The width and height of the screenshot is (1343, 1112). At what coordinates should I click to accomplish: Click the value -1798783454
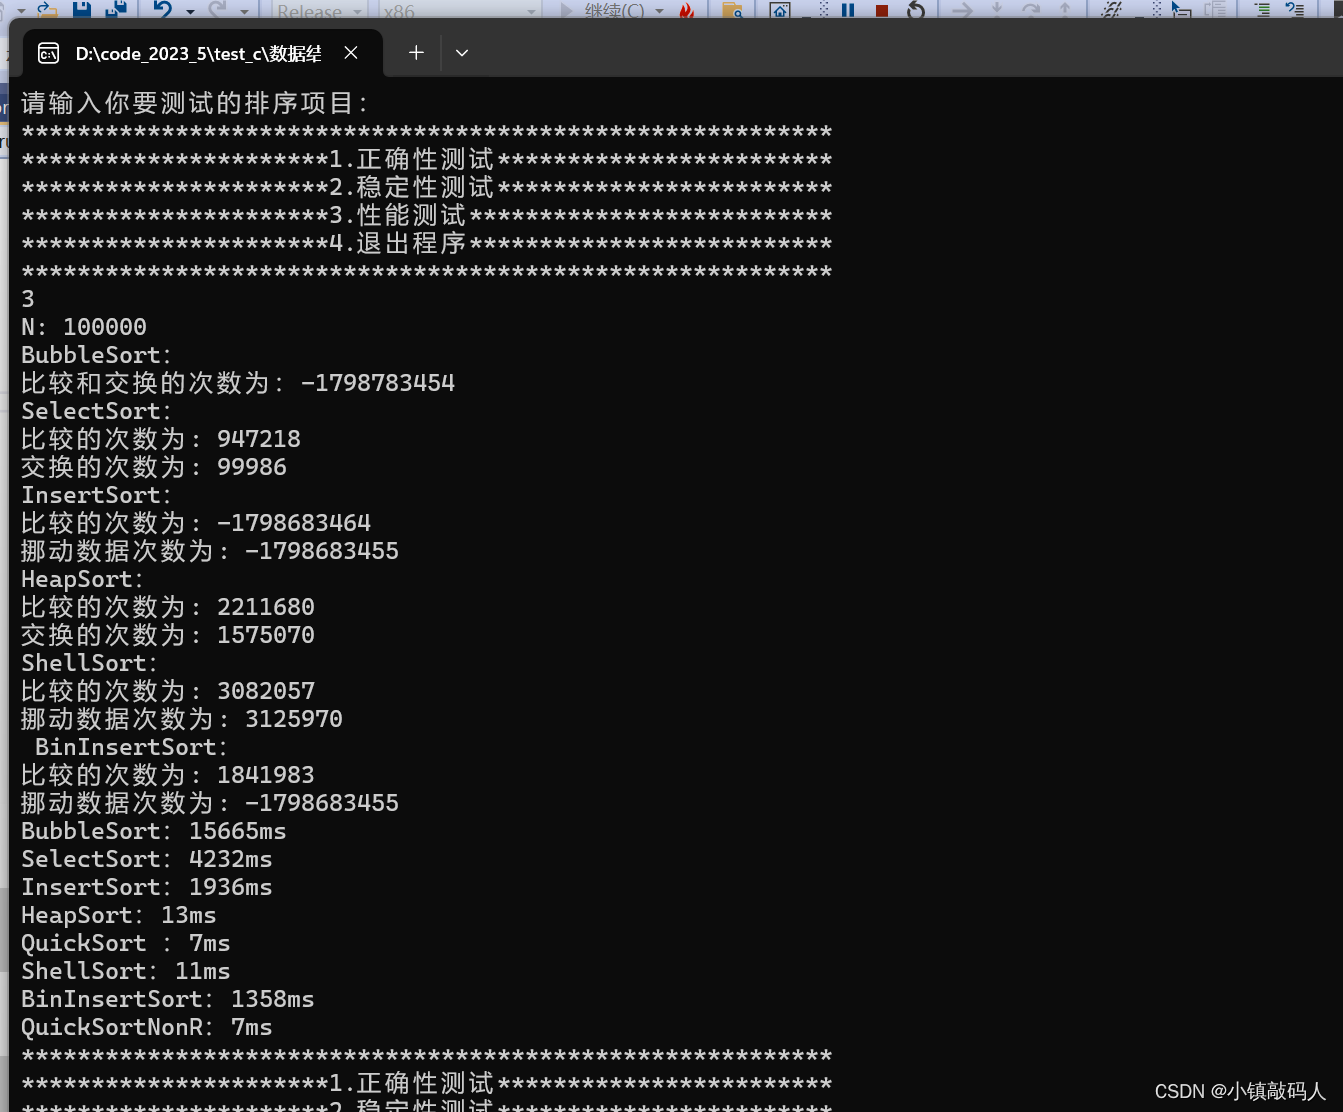[378, 383]
